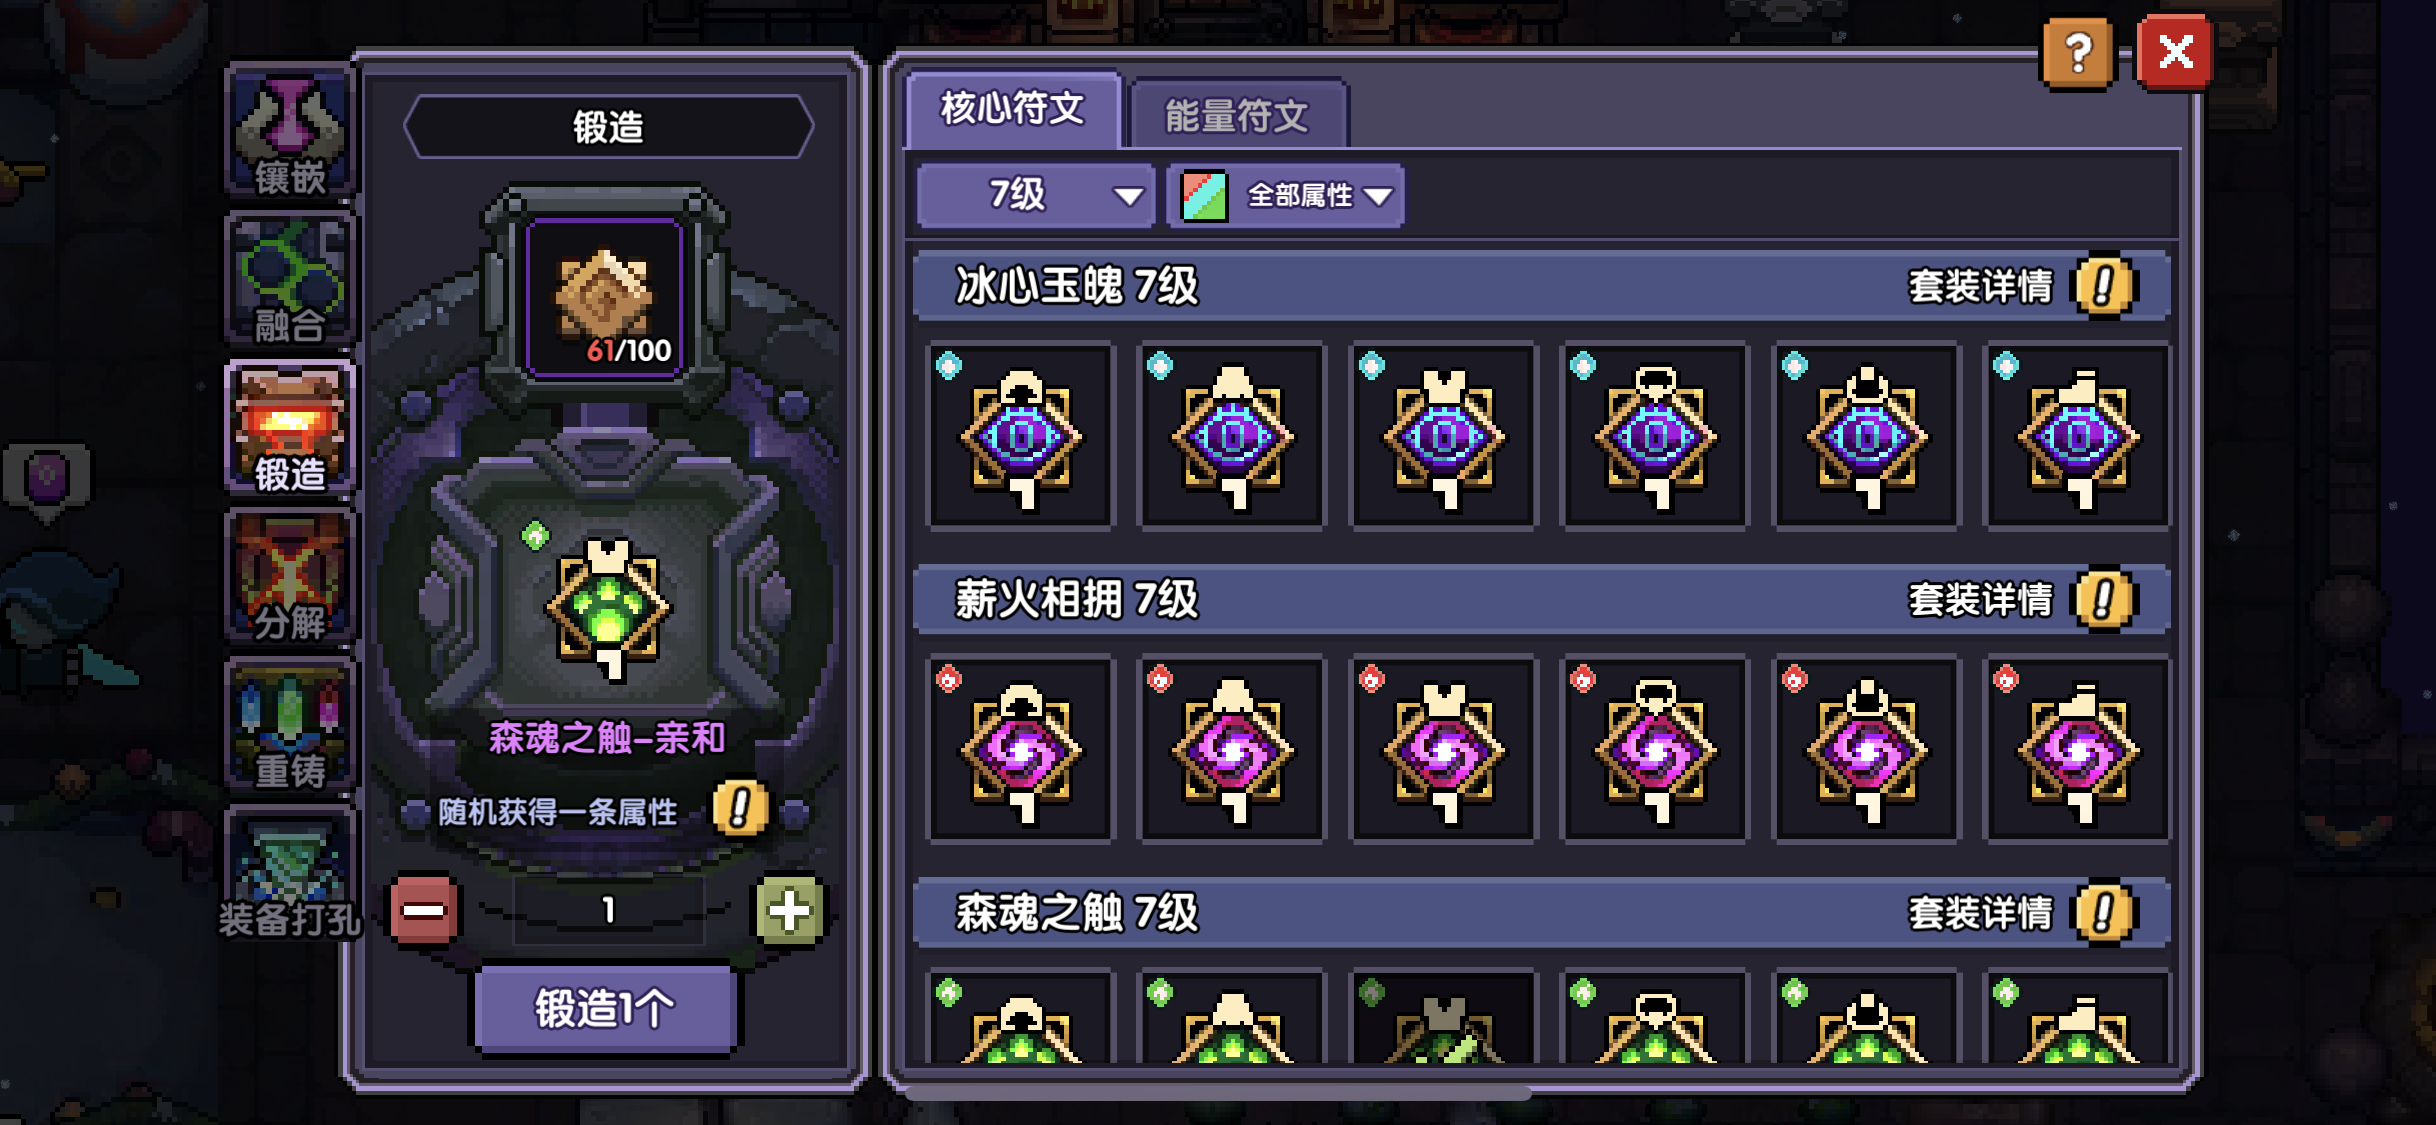Open 冰心玉魄 套装详情 info icon
This screenshot has height=1125, width=2436.
[x=2104, y=287]
